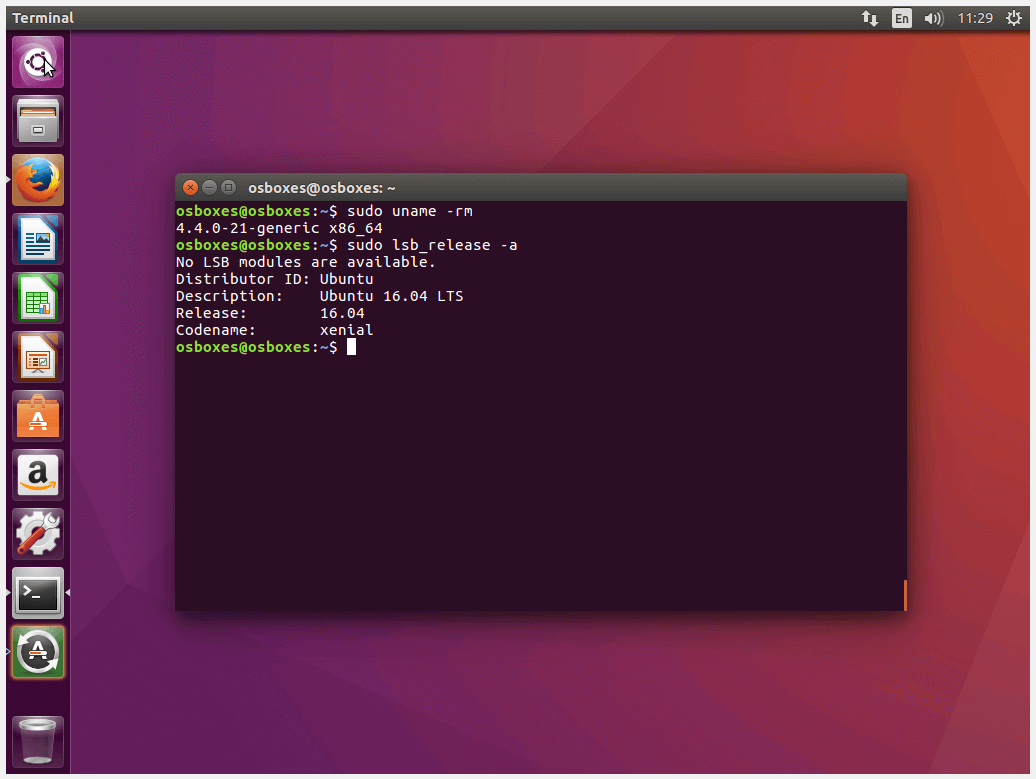The image size is (1036, 779).
Task: Open the clock showing 11:29
Action: point(975,17)
